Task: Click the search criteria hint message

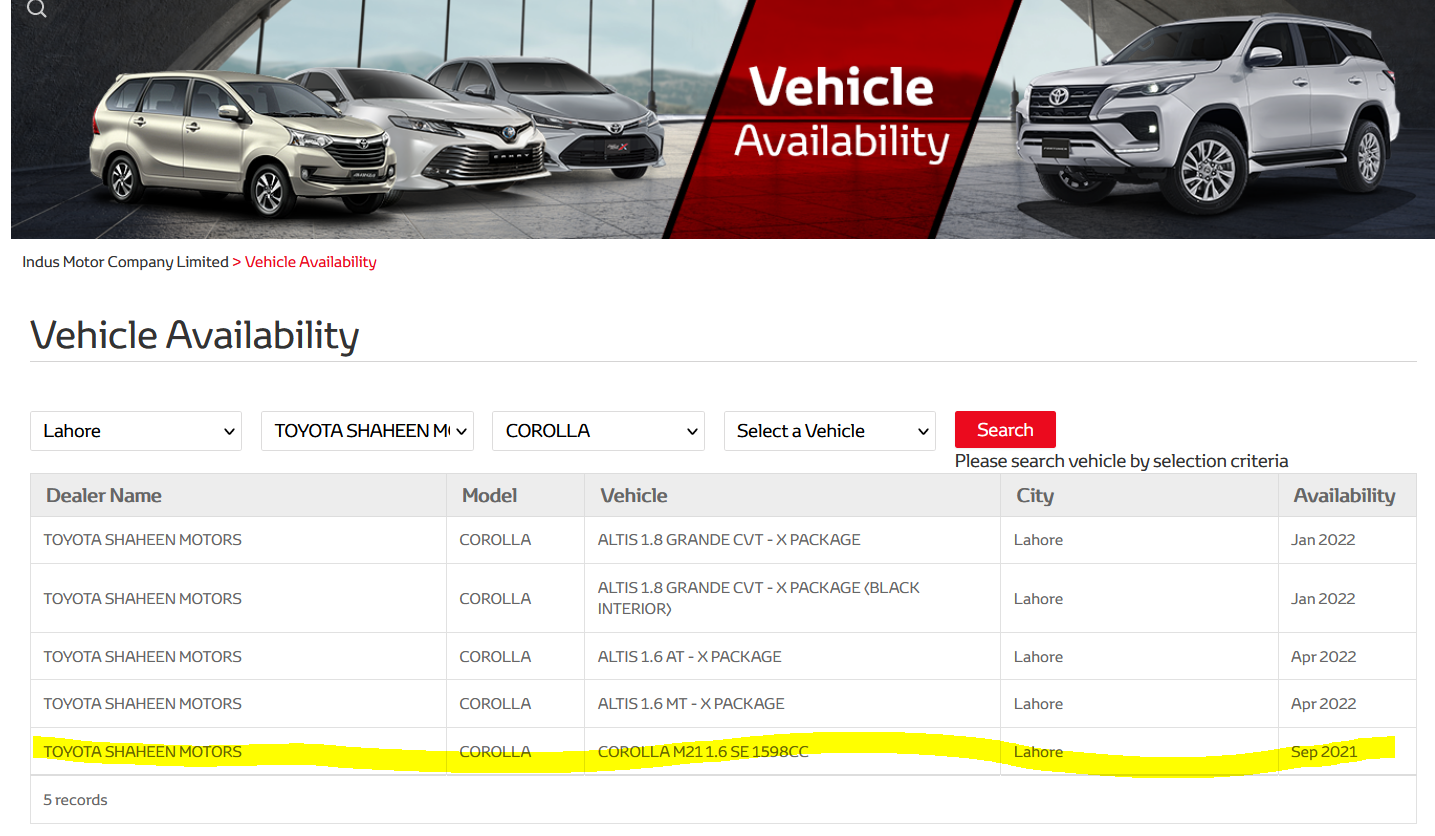Action: pyautogui.click(x=1121, y=461)
